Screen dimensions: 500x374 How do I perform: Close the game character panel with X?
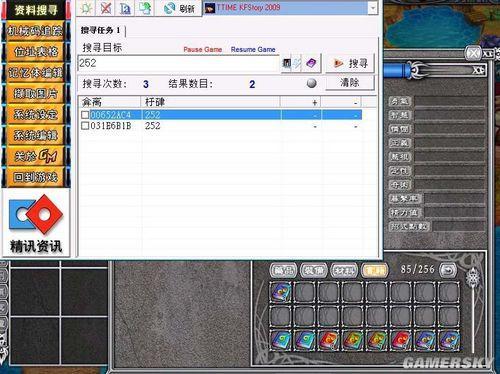(473, 54)
